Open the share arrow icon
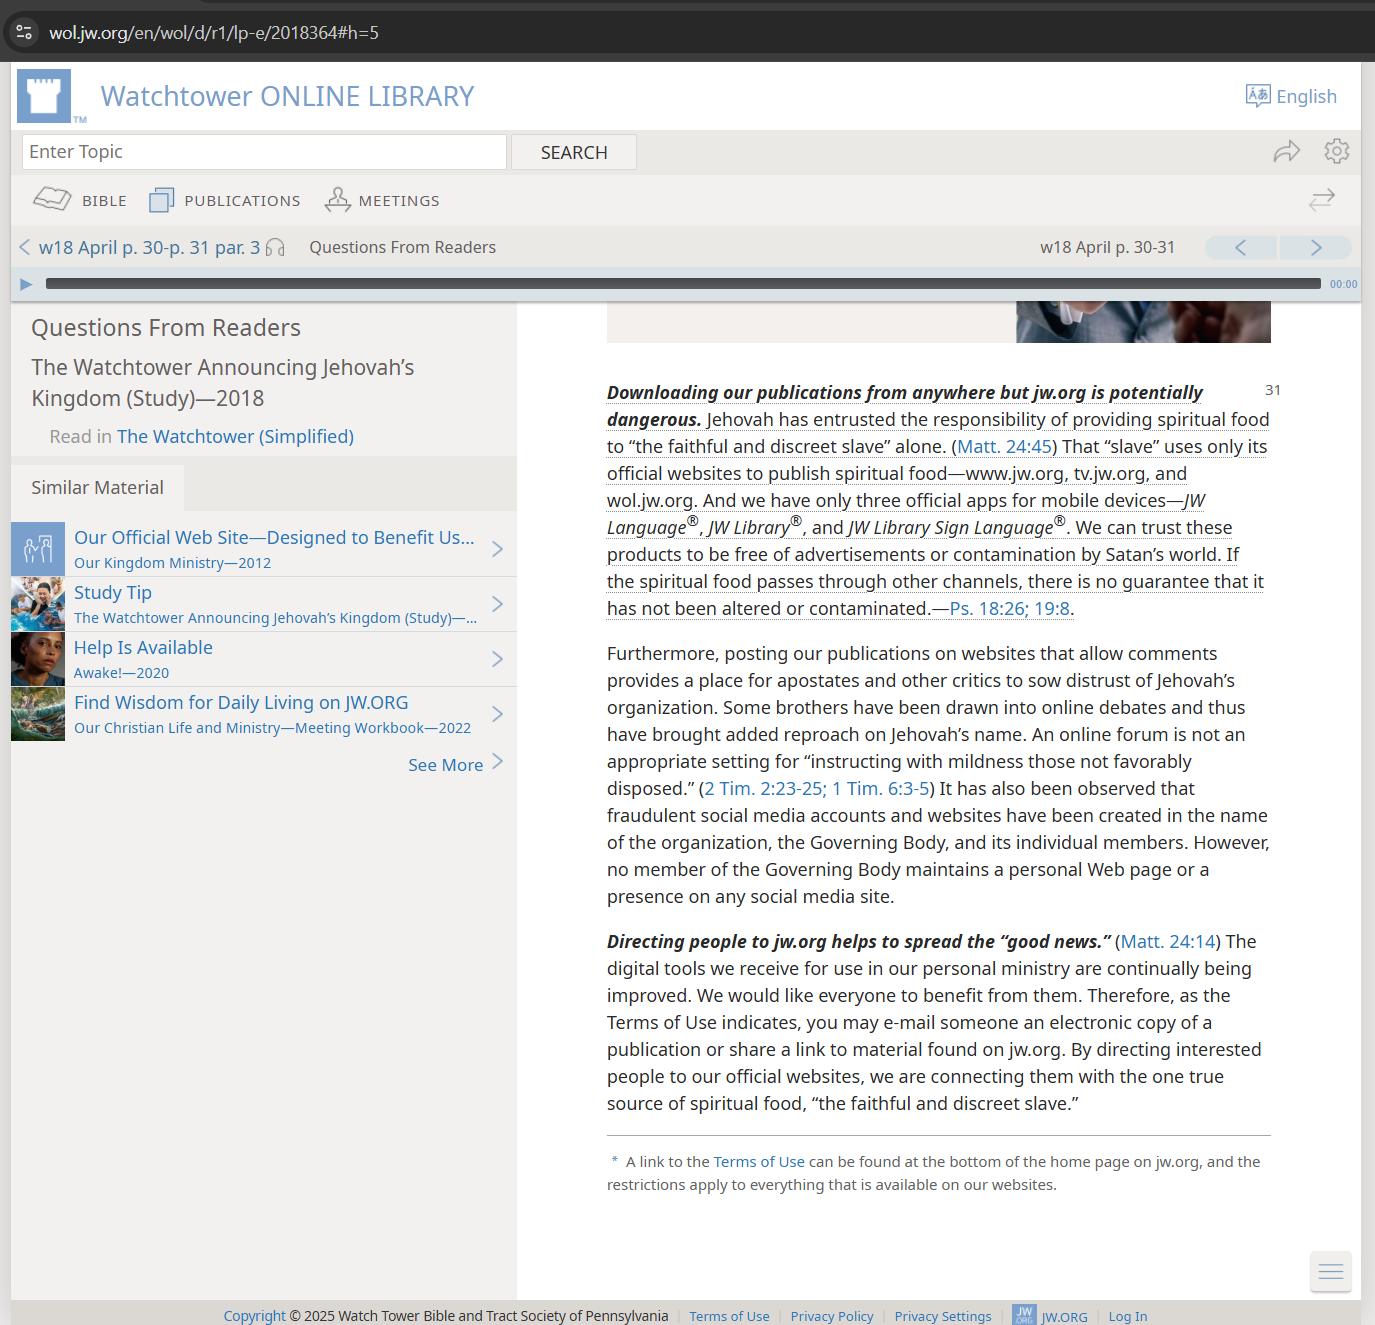Image resolution: width=1375 pixels, height=1325 pixels. point(1286,152)
